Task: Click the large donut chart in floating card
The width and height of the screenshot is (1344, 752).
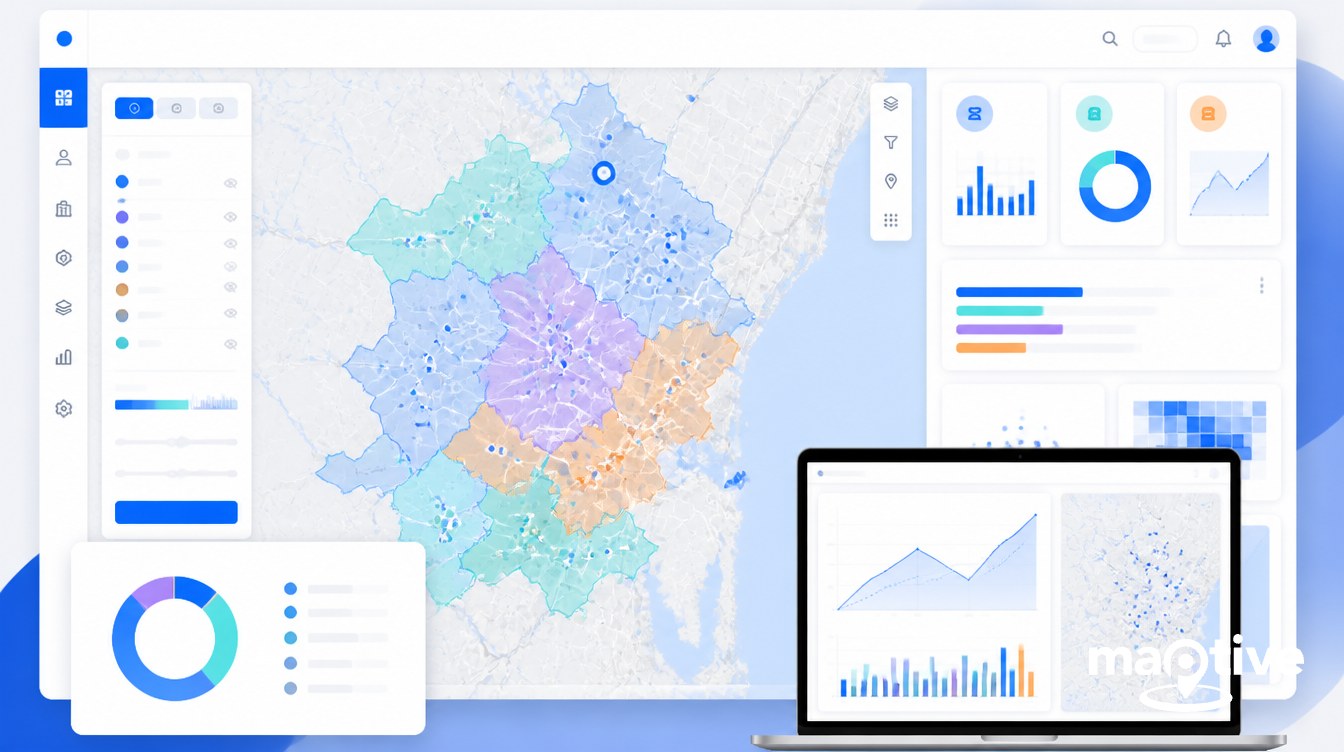Action: pyautogui.click(x=175, y=638)
